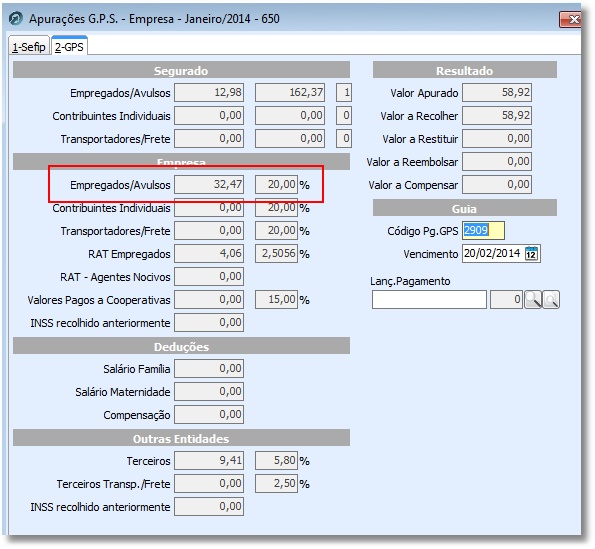
Task: Select the Terceiros value field 9,41
Action: pos(209,461)
